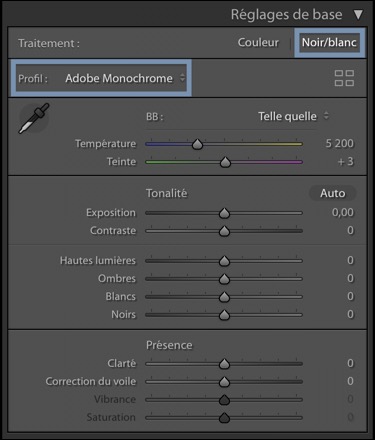This screenshot has width=375, height=440.
Task: Click the Correction du voile slider handle
Action: 224,382
